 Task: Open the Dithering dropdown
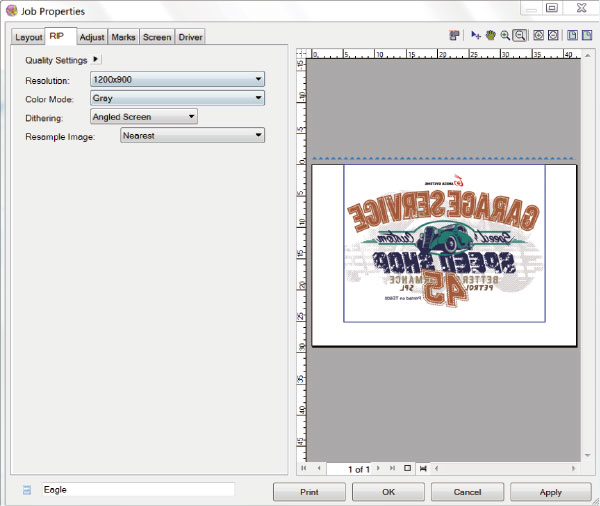pyautogui.click(x=143, y=117)
